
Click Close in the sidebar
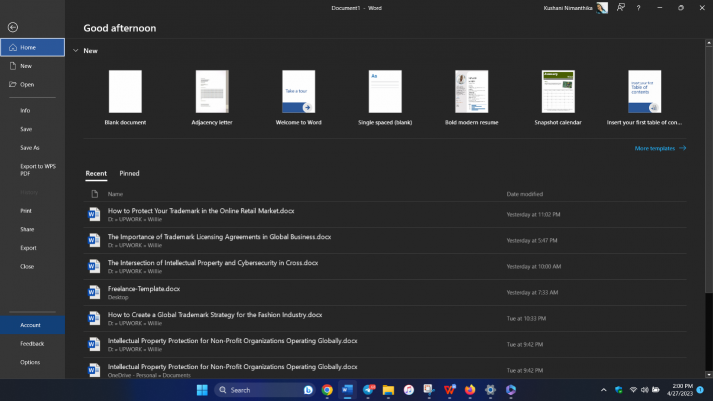[32, 266]
